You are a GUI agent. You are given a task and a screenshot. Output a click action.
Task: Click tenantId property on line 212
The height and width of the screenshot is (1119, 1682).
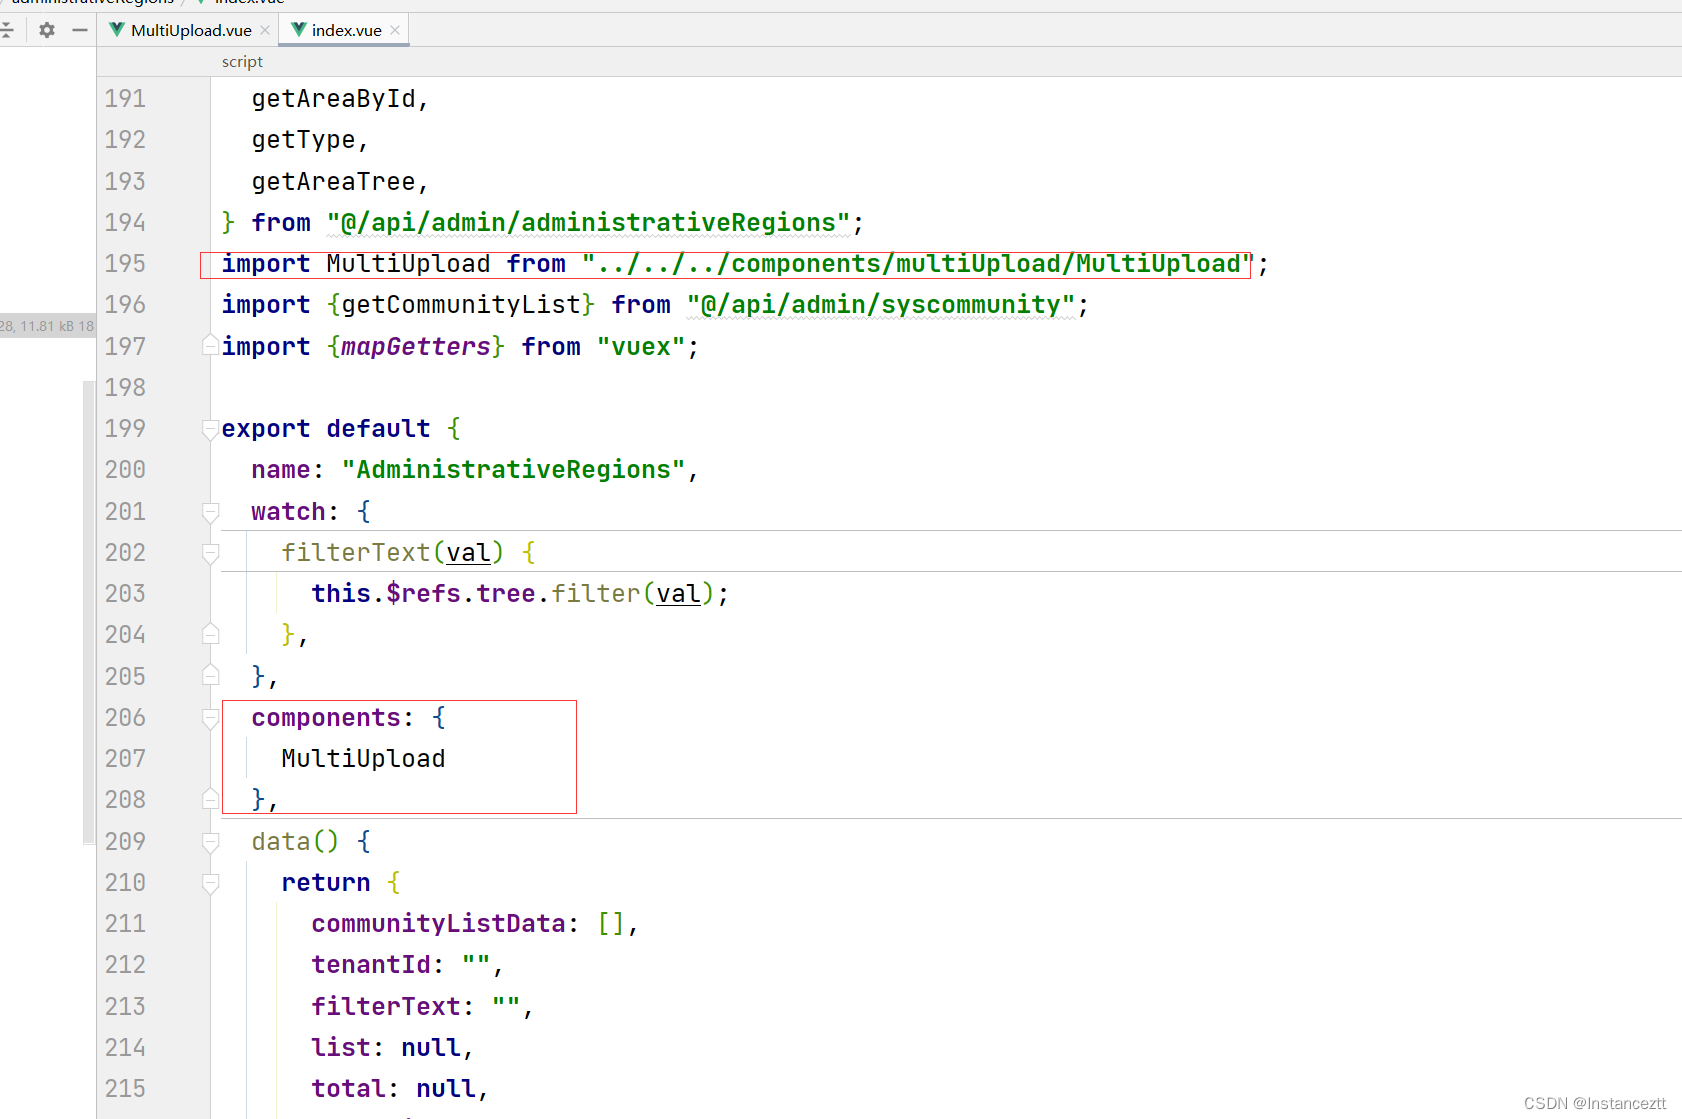[371, 965]
